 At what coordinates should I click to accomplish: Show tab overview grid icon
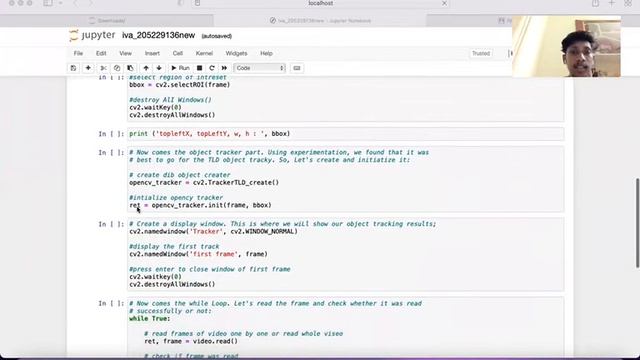point(628,3)
